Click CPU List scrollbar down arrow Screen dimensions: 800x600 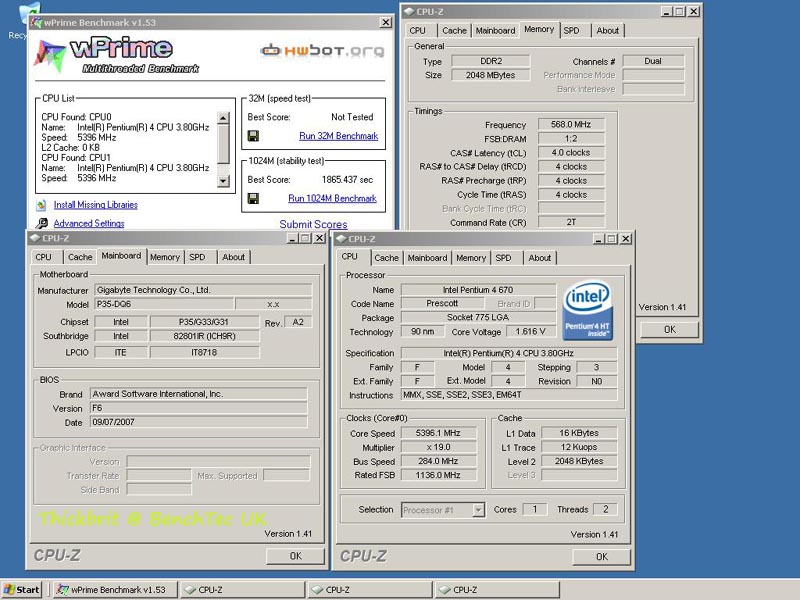point(223,181)
